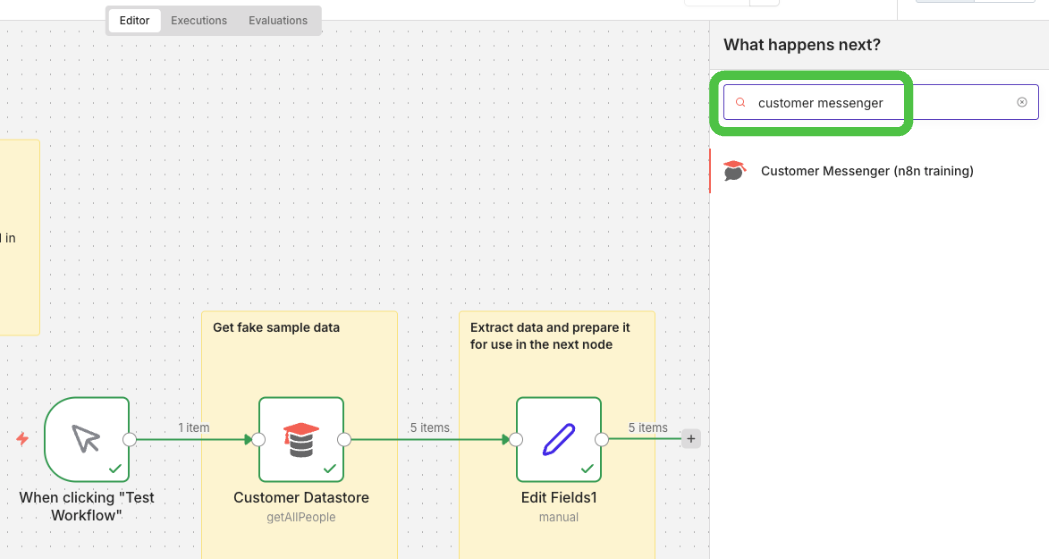The width and height of the screenshot is (1049, 559).
Task: Click the 'What happens next?' heading
Action: click(801, 45)
